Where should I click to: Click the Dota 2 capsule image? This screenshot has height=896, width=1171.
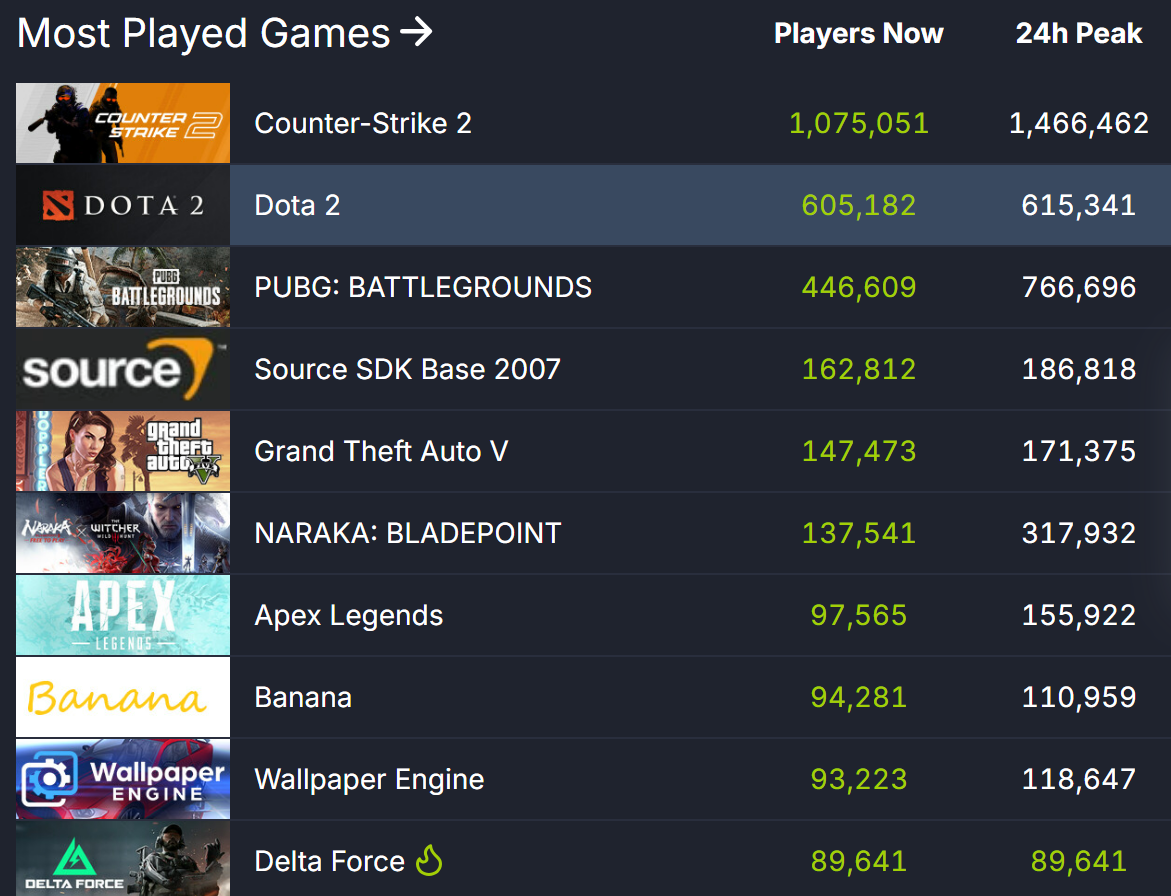[x=122, y=204]
